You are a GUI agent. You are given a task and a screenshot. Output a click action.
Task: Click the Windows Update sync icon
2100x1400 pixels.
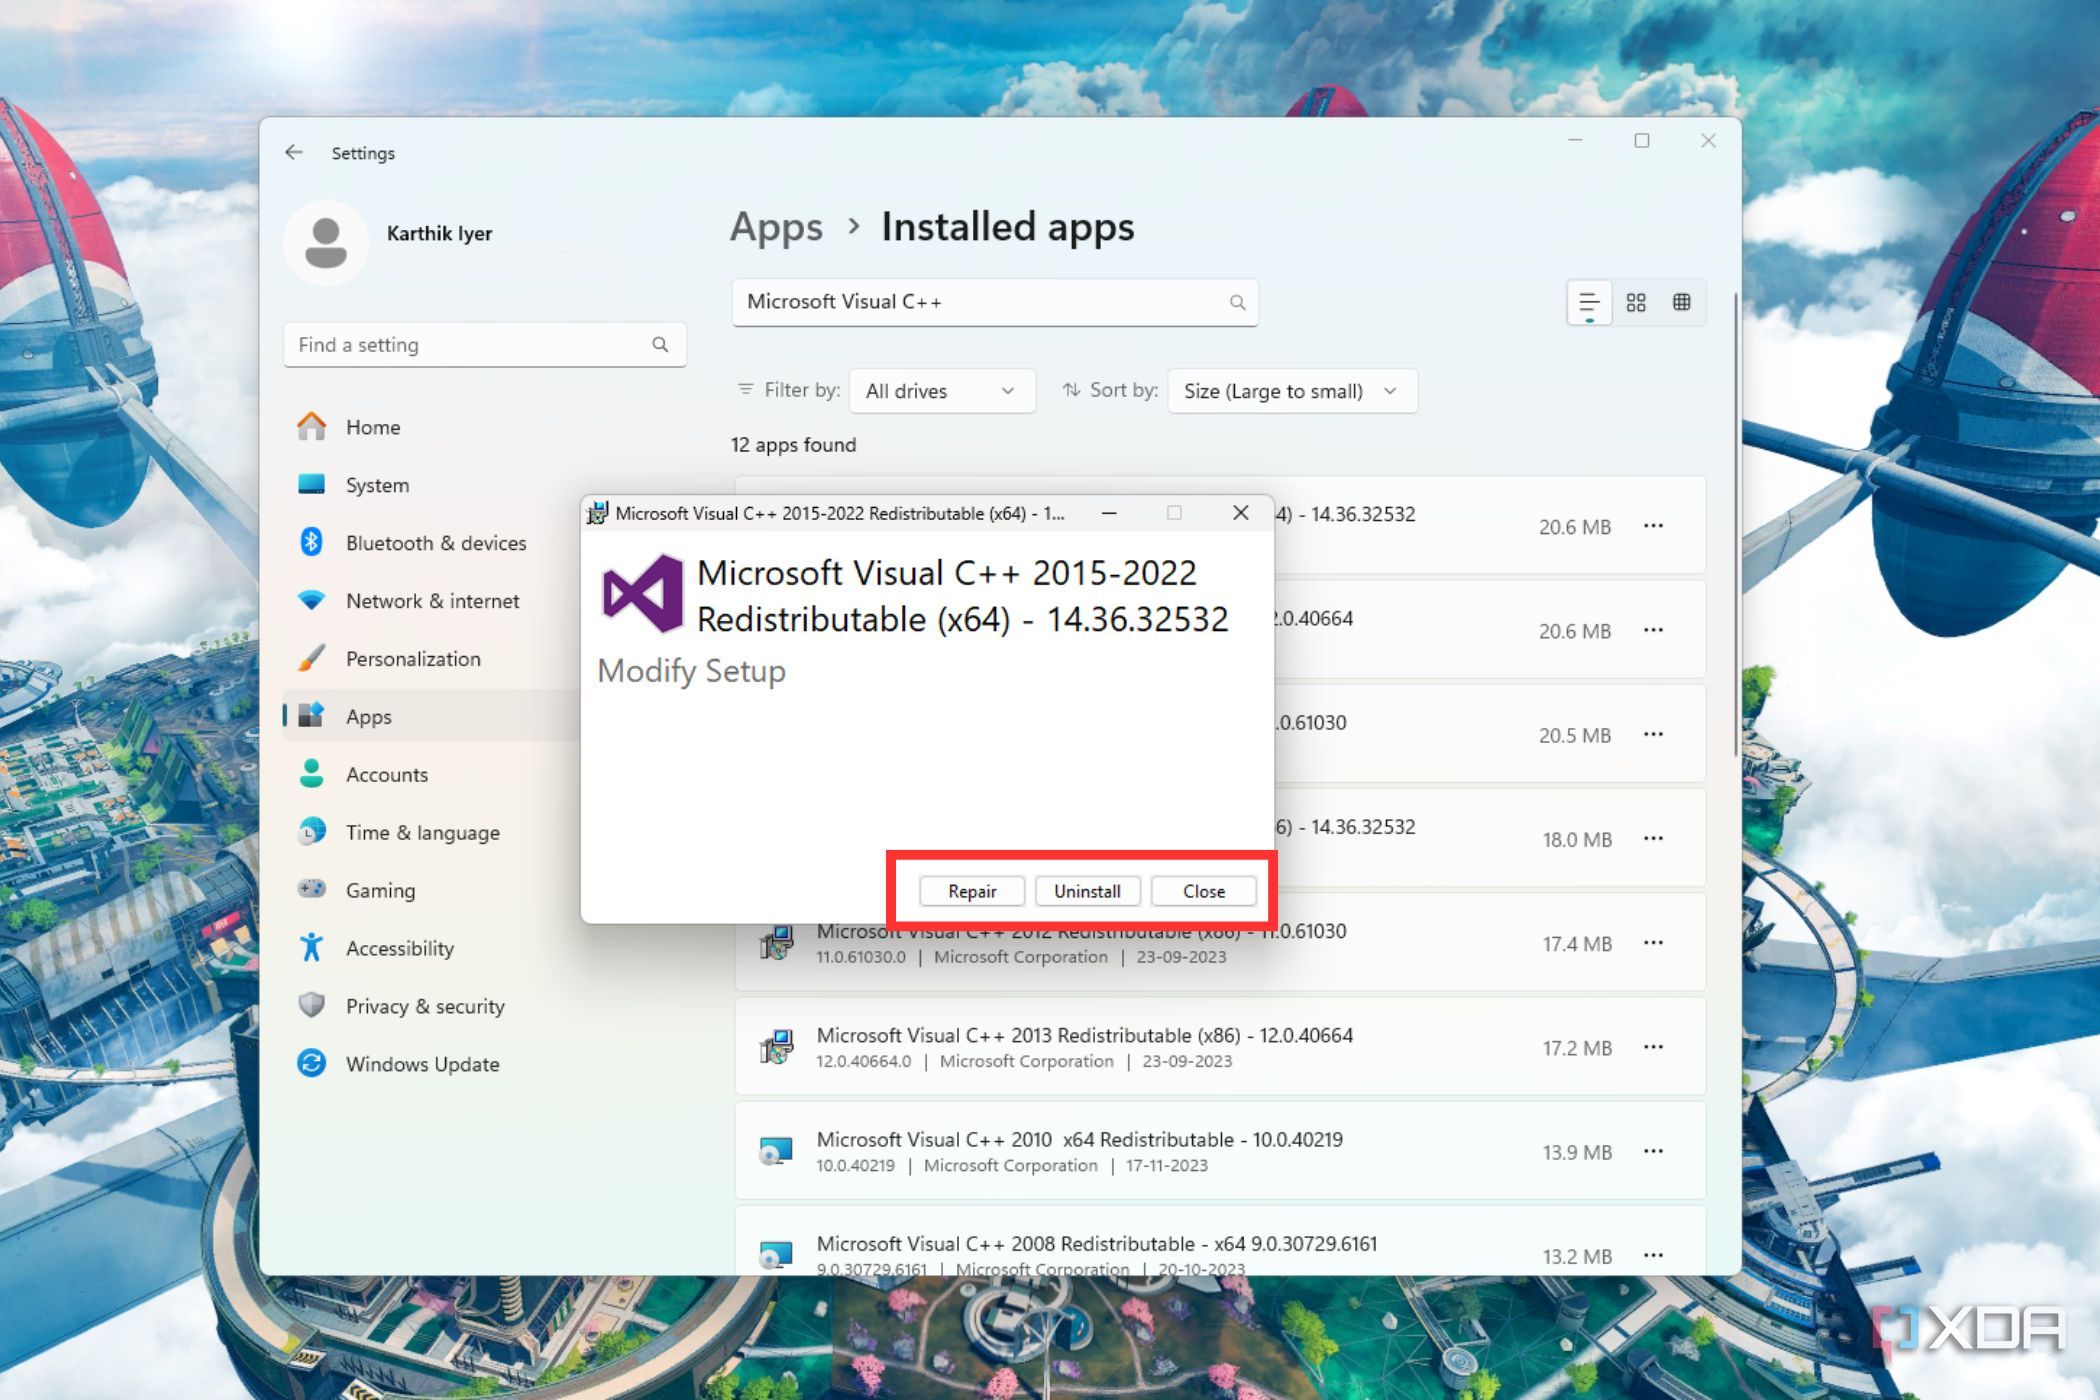[x=311, y=1064]
